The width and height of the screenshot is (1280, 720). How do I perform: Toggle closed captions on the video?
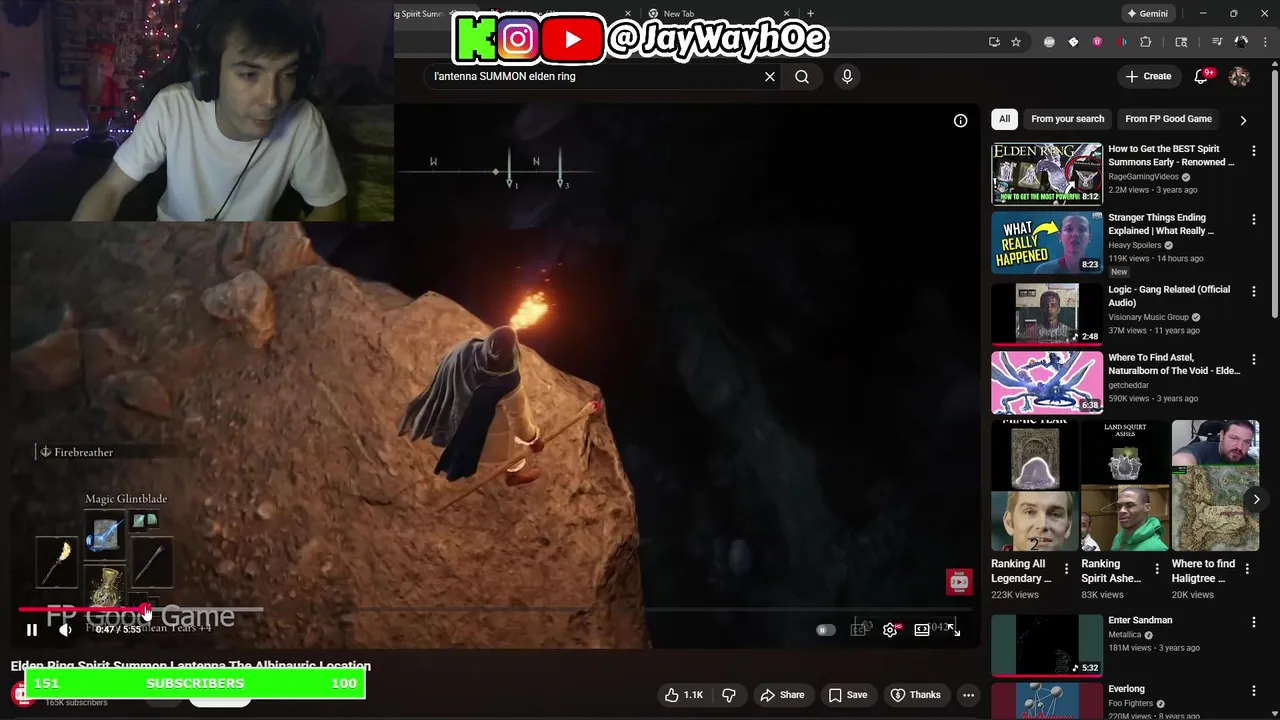click(x=858, y=630)
